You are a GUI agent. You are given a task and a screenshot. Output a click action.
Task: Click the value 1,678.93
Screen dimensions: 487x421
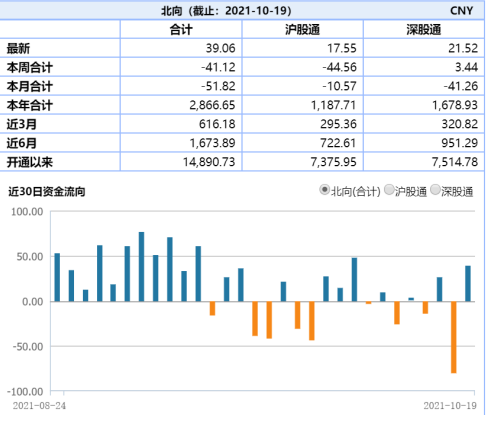[x=455, y=105]
